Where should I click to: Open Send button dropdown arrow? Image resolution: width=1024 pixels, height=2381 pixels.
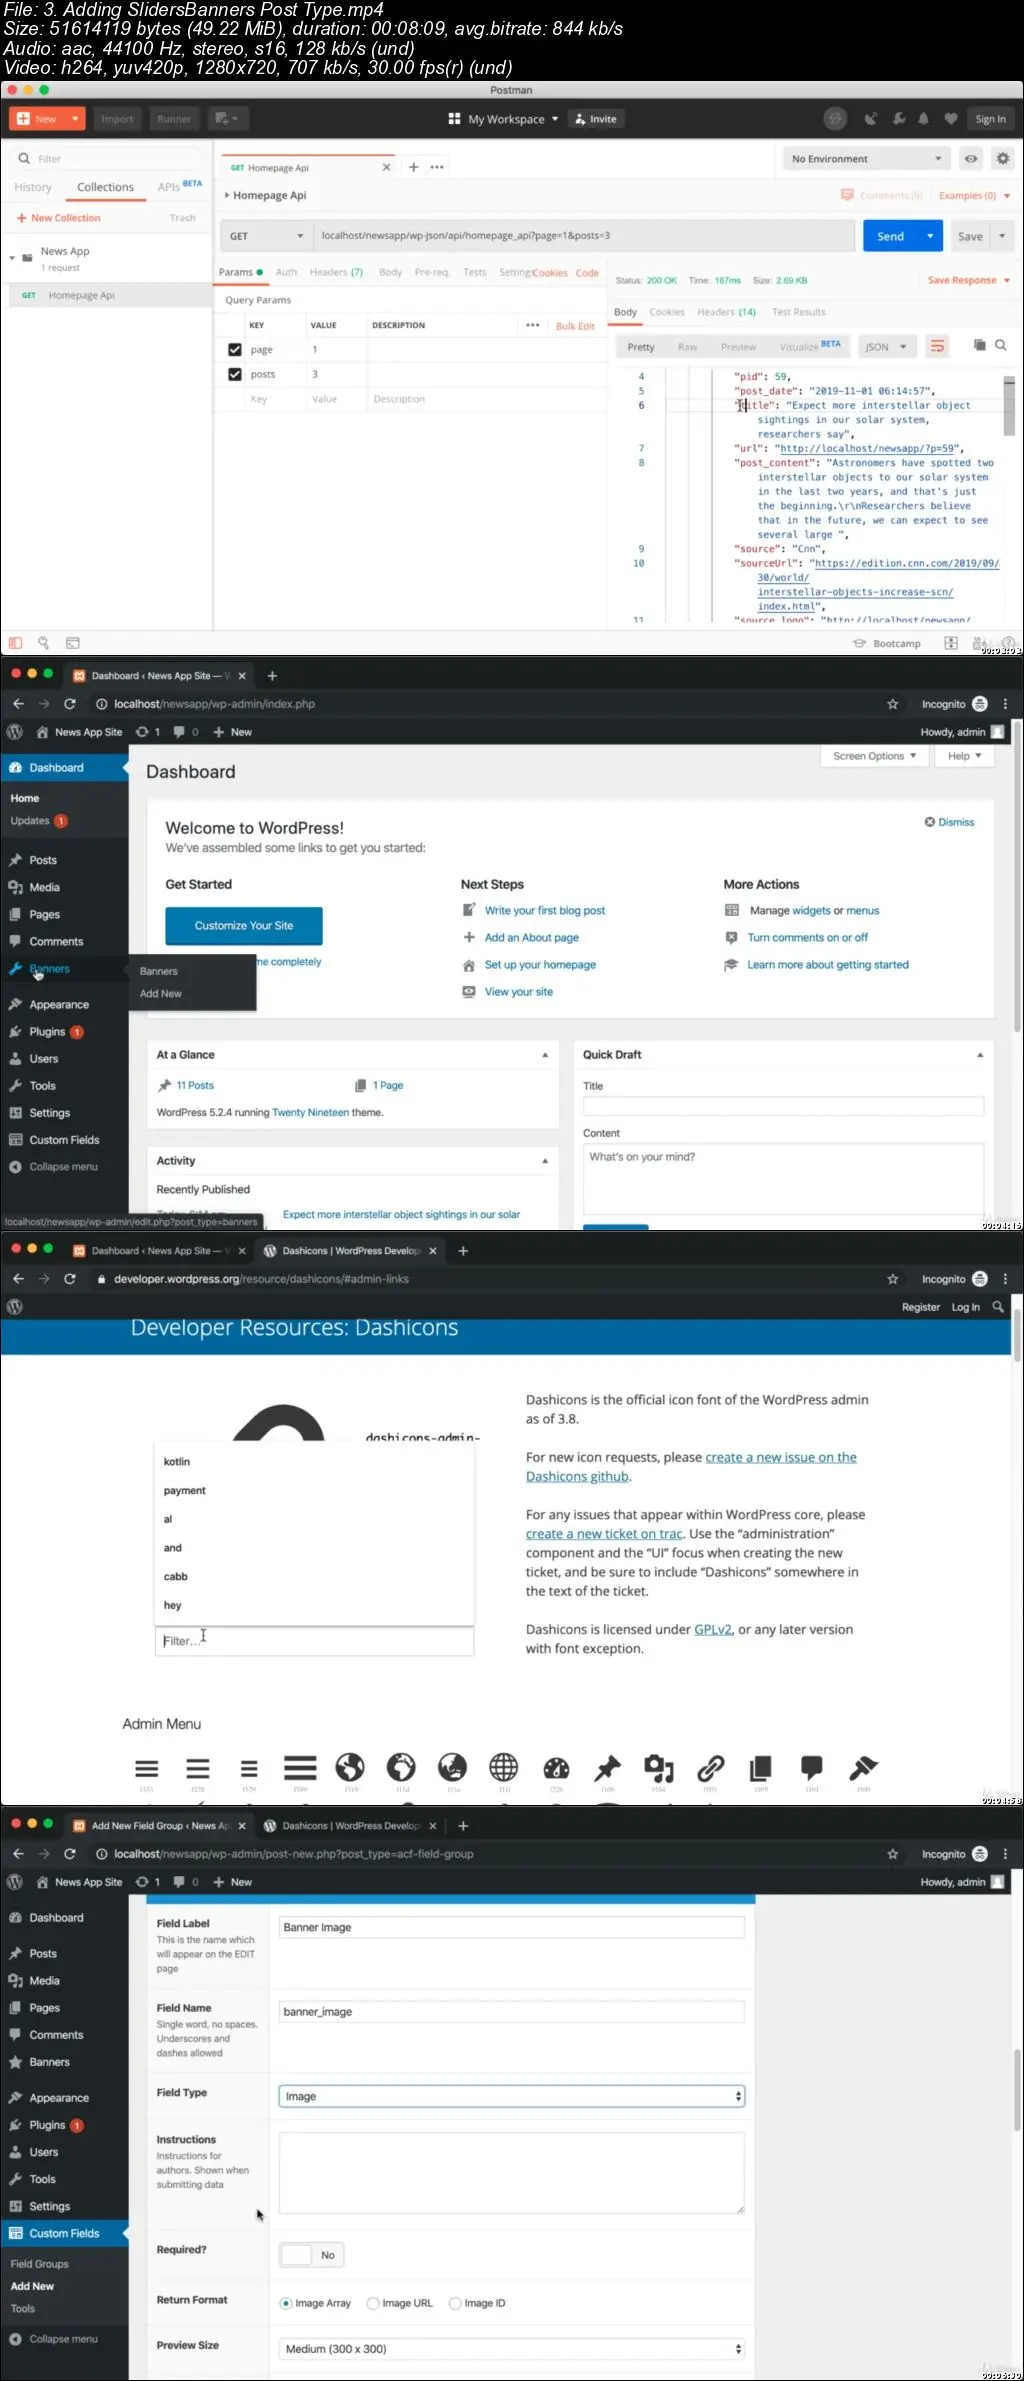tap(930, 236)
